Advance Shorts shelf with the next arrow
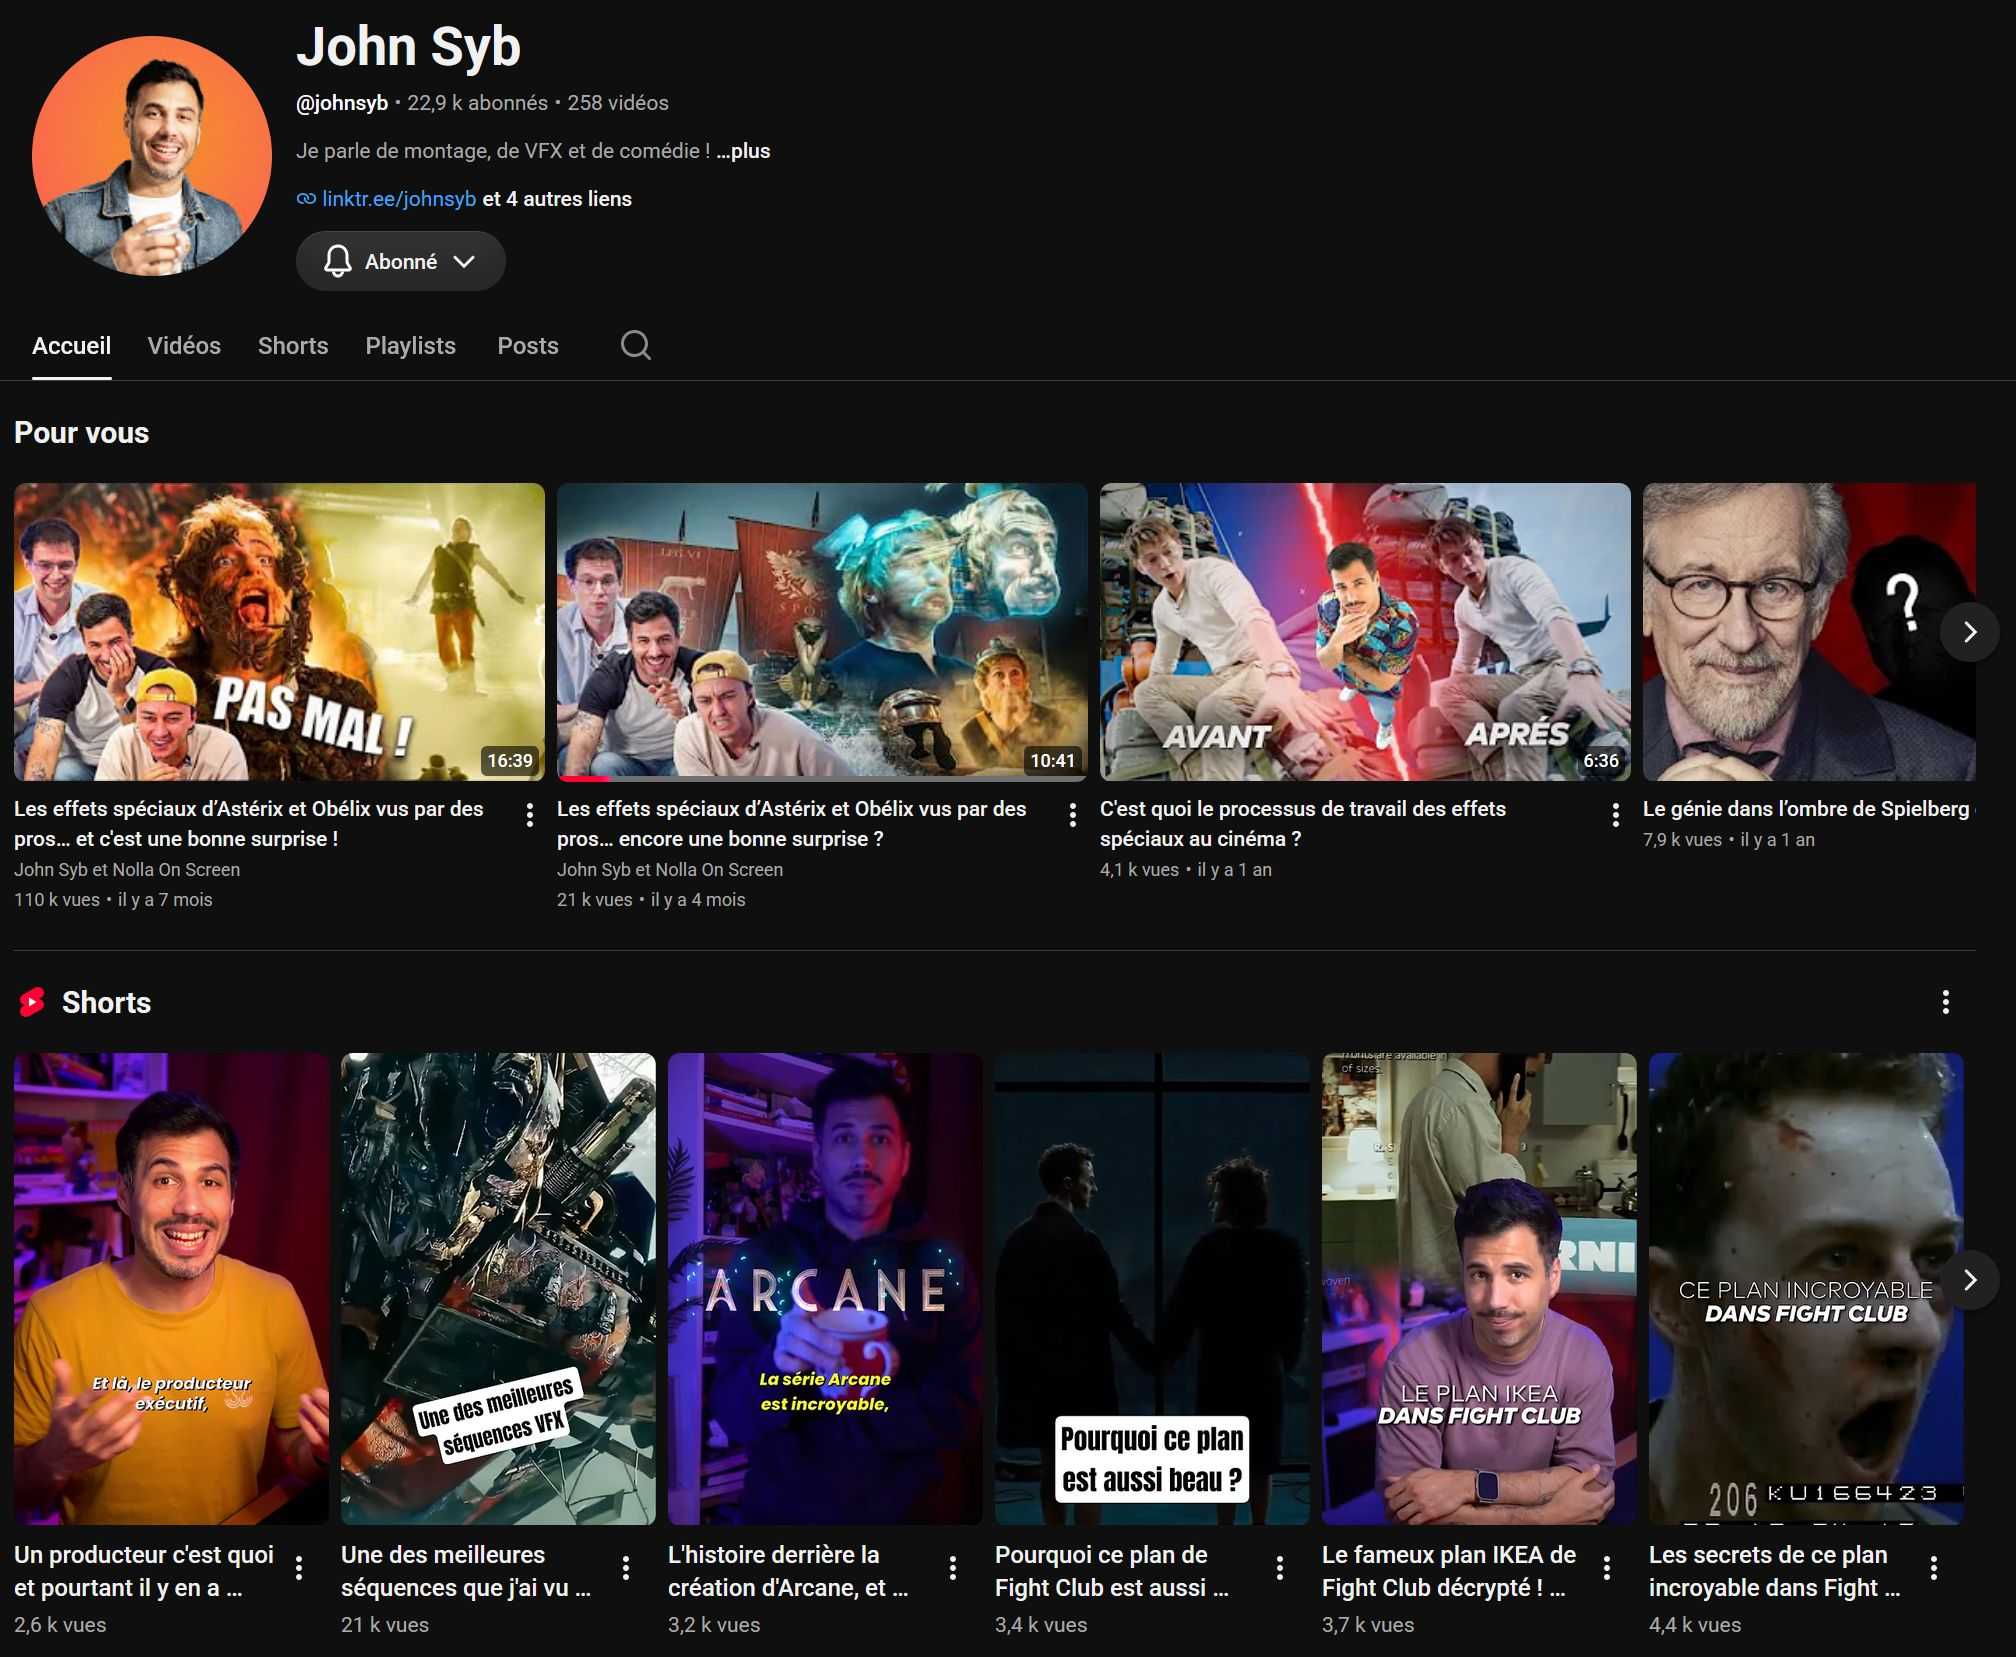 [1969, 1280]
